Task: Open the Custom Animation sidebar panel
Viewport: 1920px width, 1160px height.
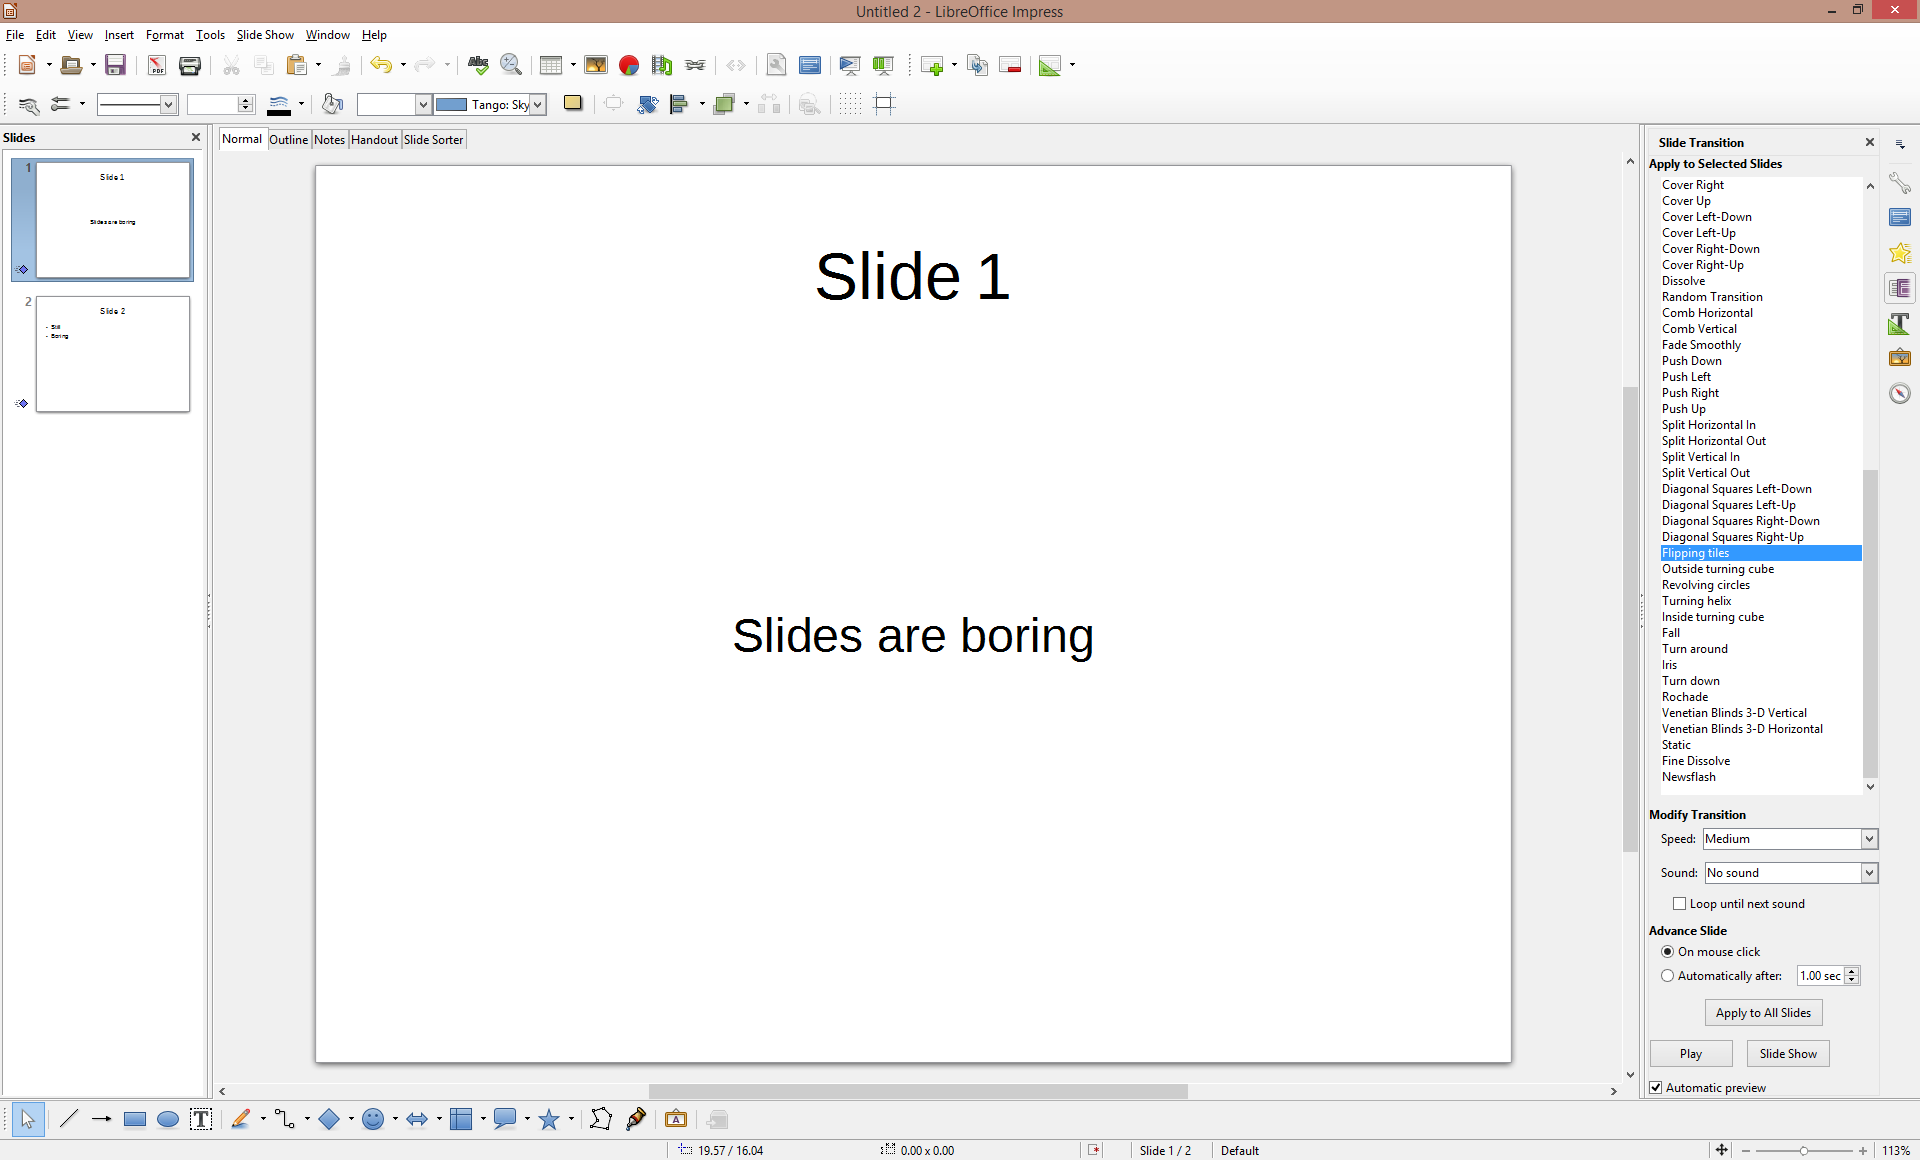Action: (1900, 253)
